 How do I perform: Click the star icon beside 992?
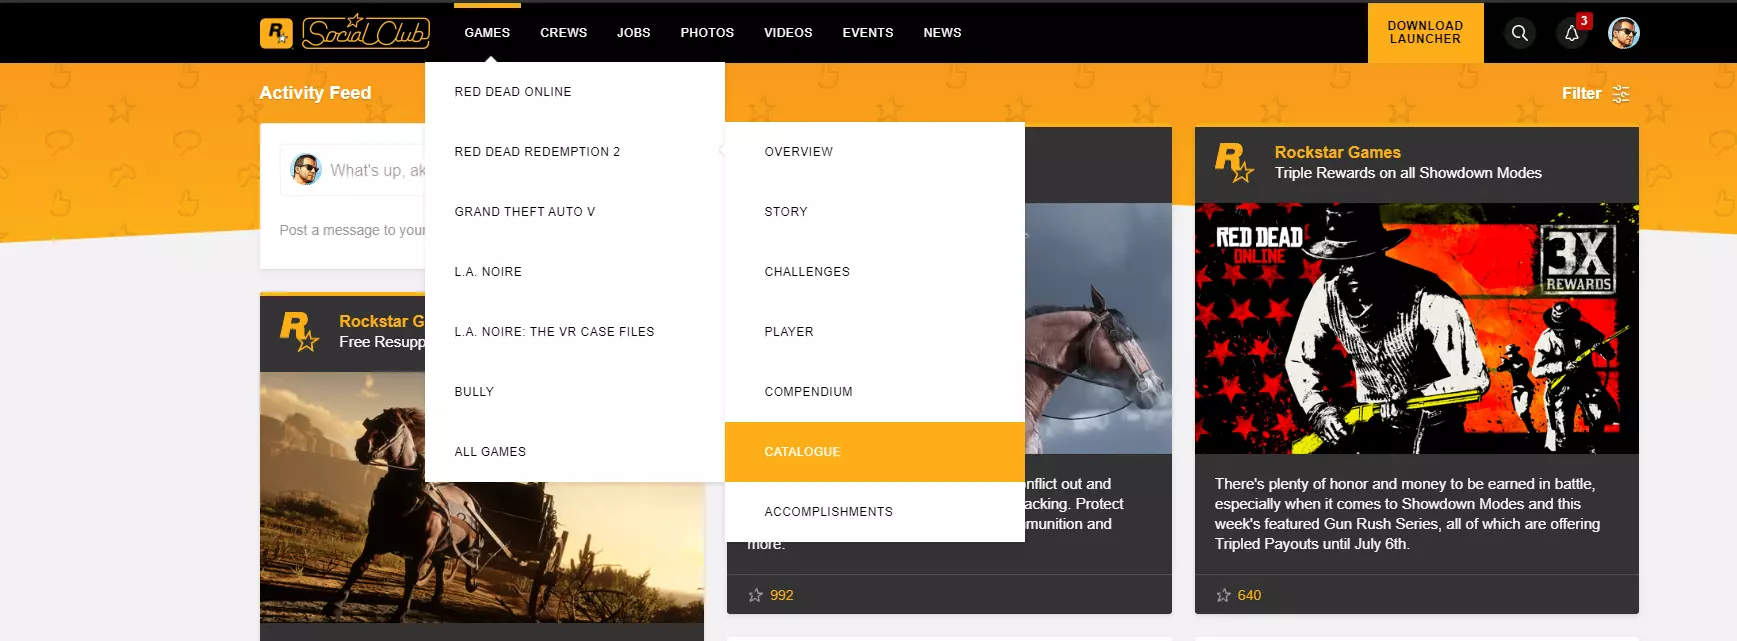coord(755,595)
